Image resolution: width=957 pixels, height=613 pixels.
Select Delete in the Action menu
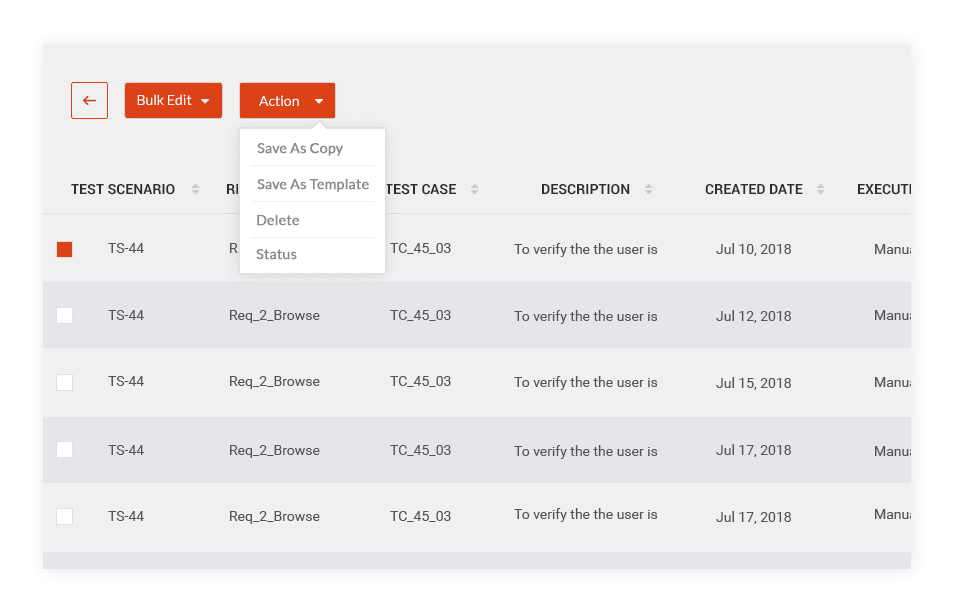click(x=278, y=220)
